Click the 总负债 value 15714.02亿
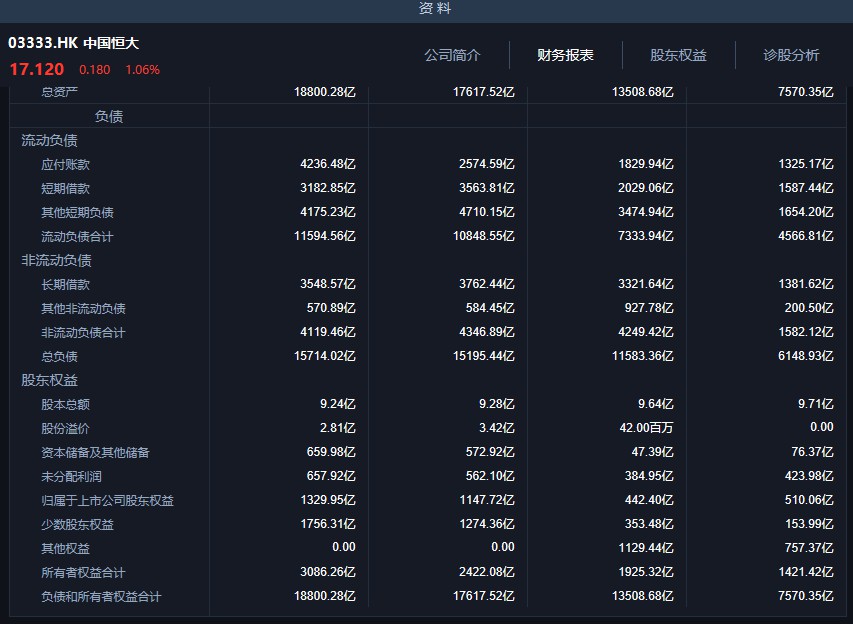The height and width of the screenshot is (624, 853). (x=325, y=355)
